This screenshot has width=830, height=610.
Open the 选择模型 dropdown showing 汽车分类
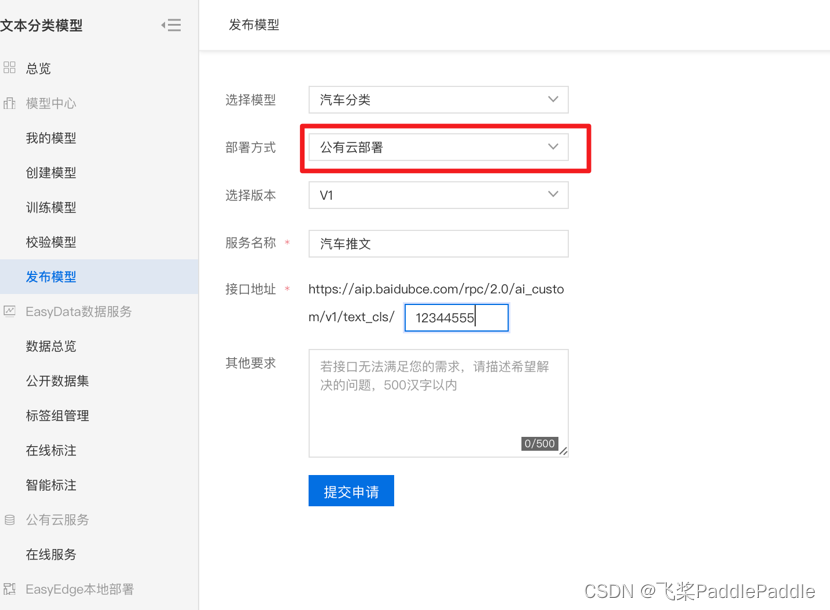tap(438, 100)
